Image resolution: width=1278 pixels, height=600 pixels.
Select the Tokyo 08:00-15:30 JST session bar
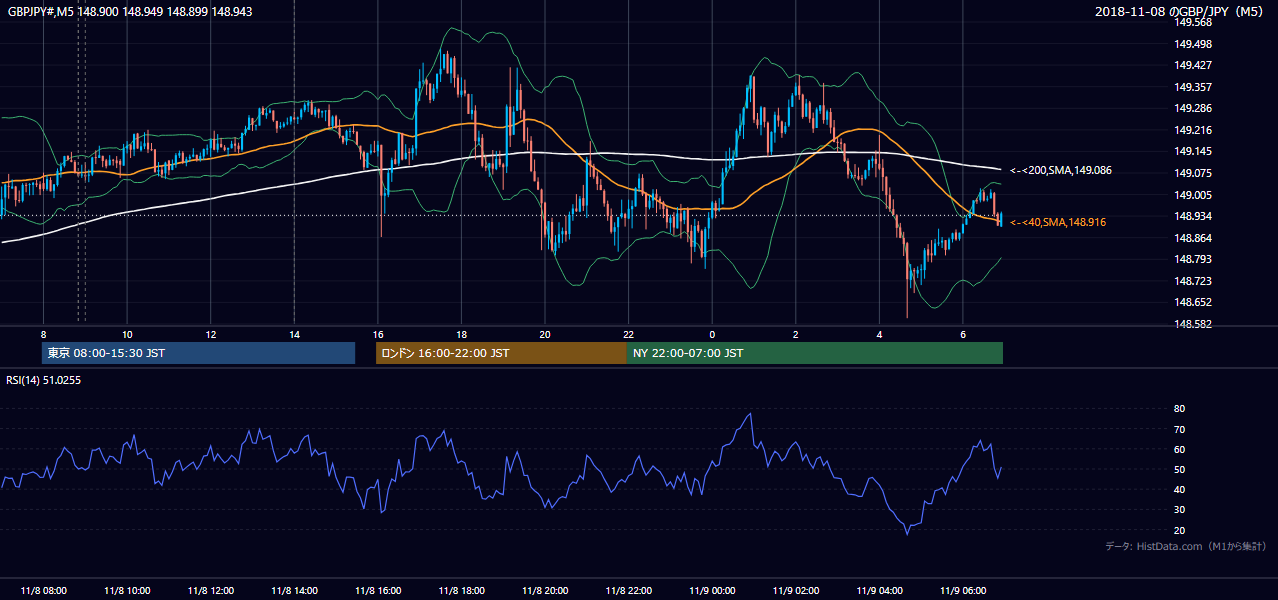tap(198, 353)
